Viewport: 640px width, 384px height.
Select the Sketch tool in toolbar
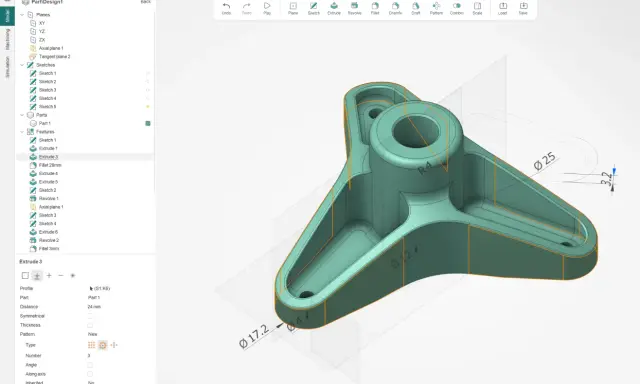click(x=313, y=8)
